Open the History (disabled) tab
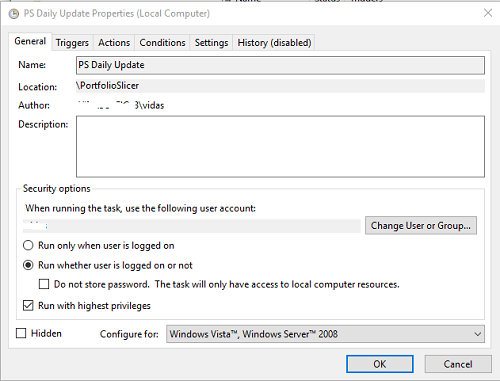The width and height of the screenshot is (500, 381). (x=274, y=43)
